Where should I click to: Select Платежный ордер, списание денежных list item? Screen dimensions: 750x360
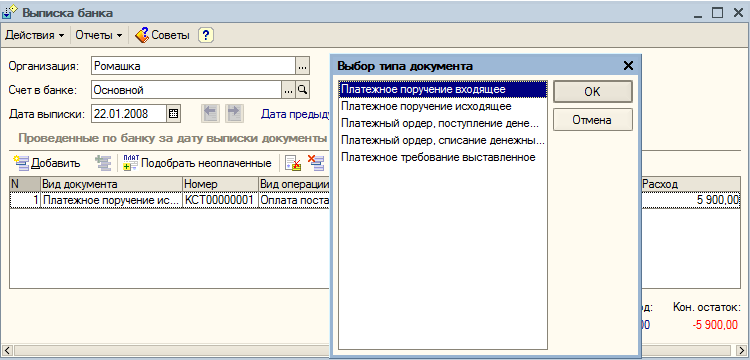[x=442, y=141]
